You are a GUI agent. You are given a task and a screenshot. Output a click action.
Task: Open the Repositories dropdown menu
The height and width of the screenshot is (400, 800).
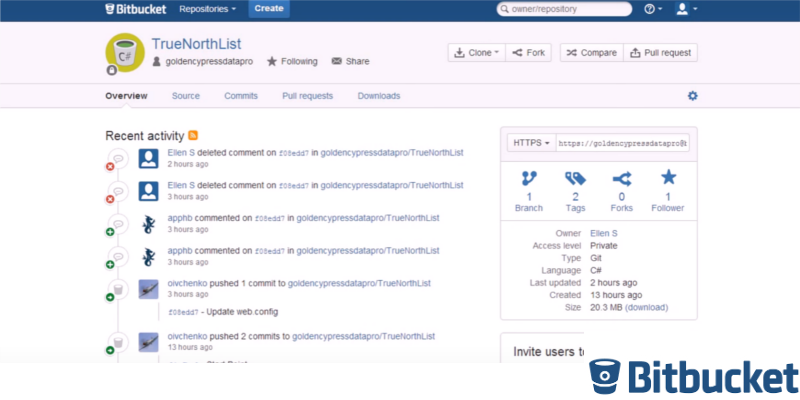pyautogui.click(x=207, y=9)
